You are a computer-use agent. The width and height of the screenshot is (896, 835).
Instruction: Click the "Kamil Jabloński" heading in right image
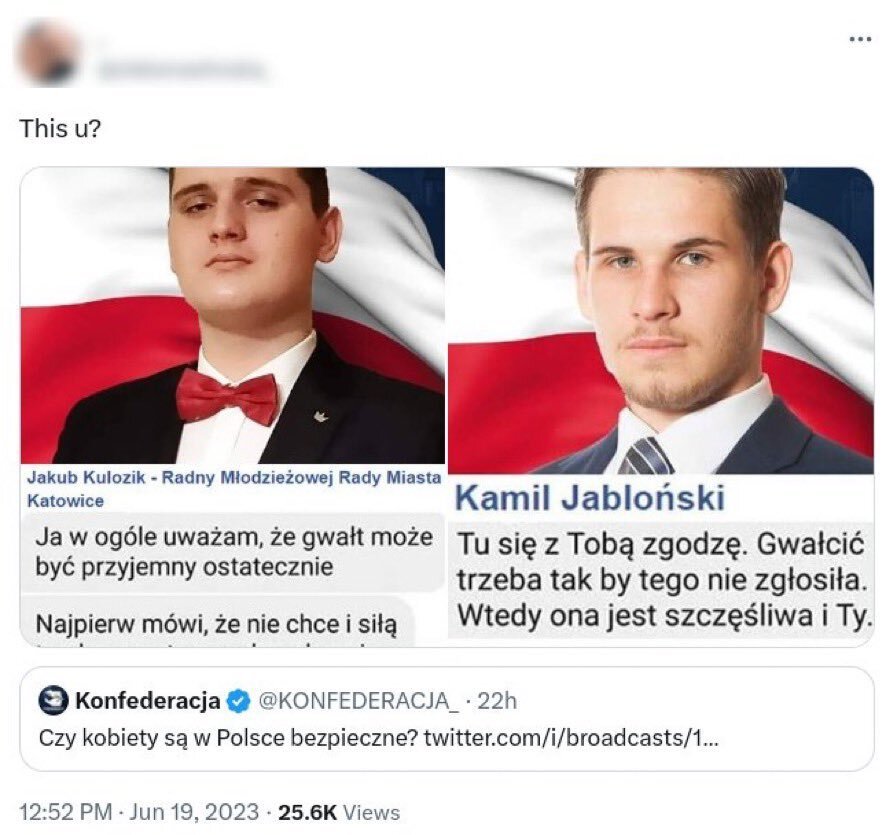(590, 497)
